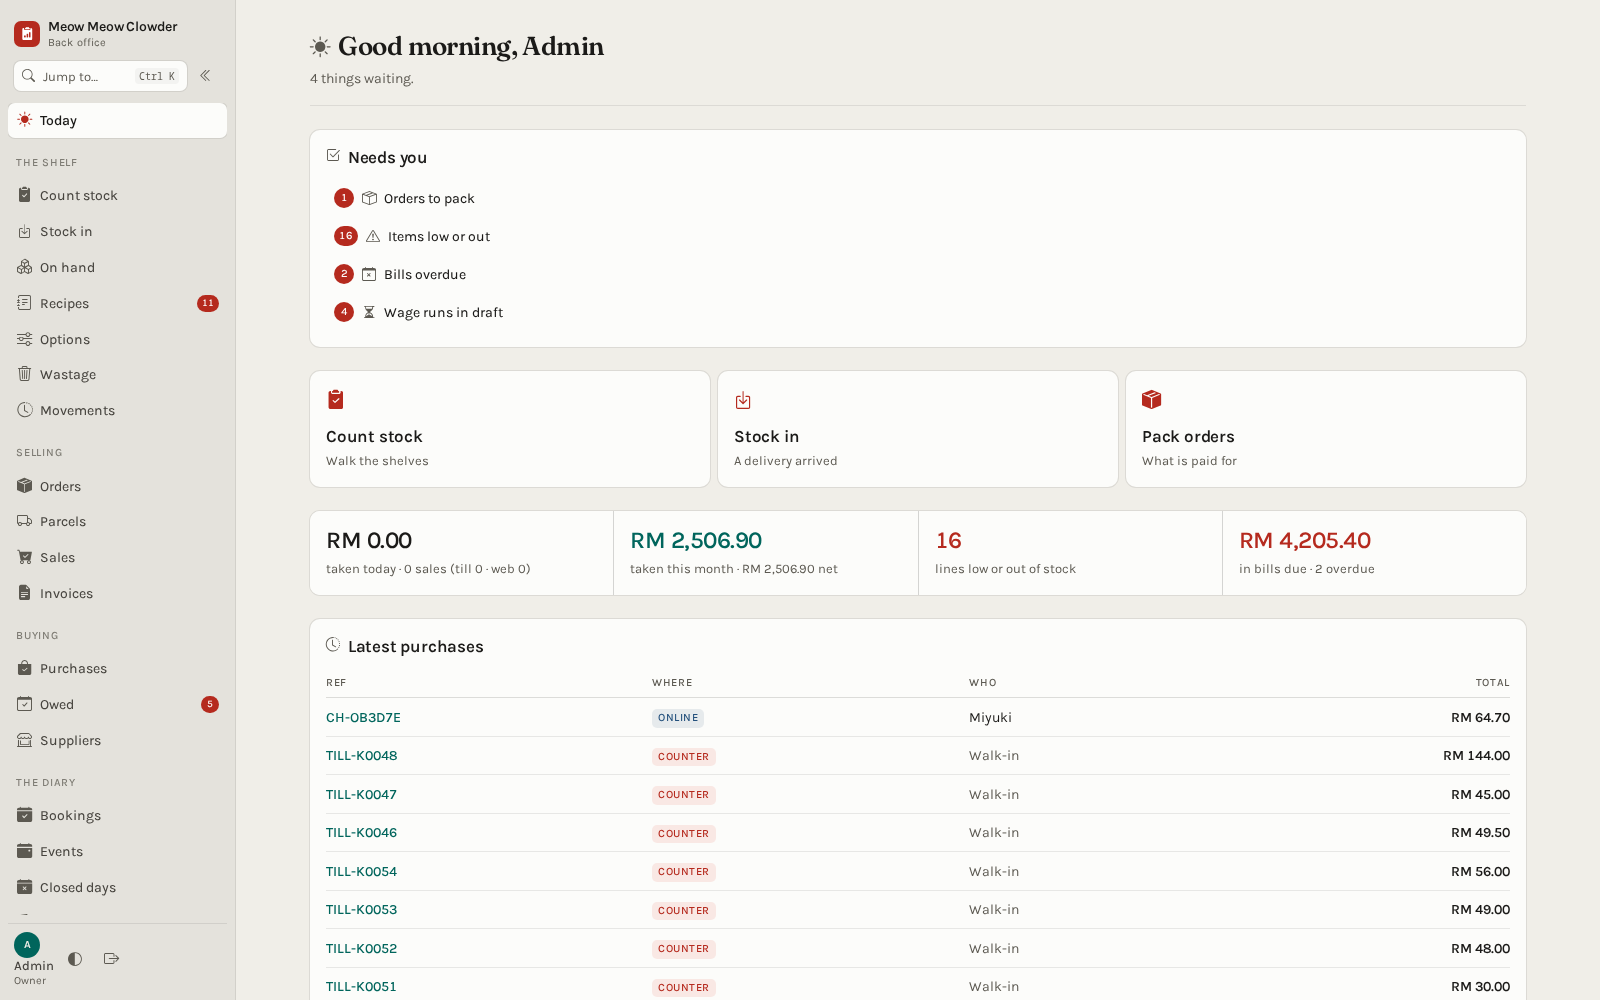This screenshot has height=1000, width=1600.
Task: Open purchase TILL-K0054
Action: [x=361, y=872]
